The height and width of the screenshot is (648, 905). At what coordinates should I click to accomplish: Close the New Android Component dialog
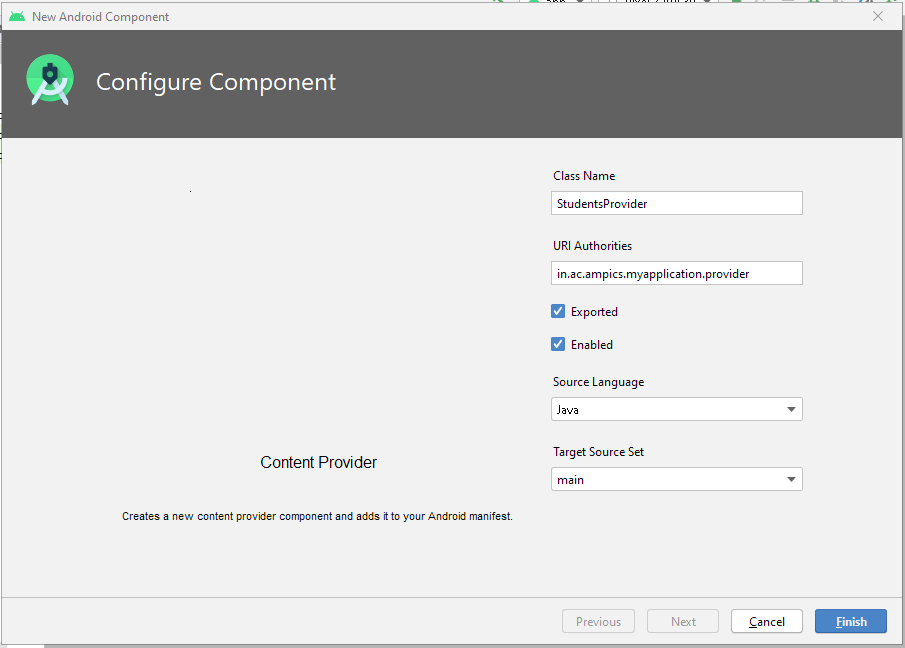pyautogui.click(x=878, y=16)
